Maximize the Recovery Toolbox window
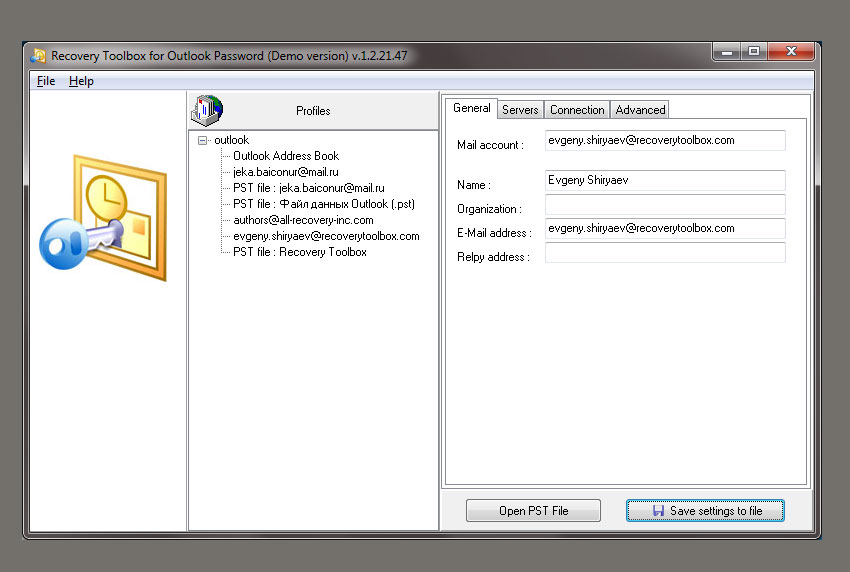 [754, 52]
